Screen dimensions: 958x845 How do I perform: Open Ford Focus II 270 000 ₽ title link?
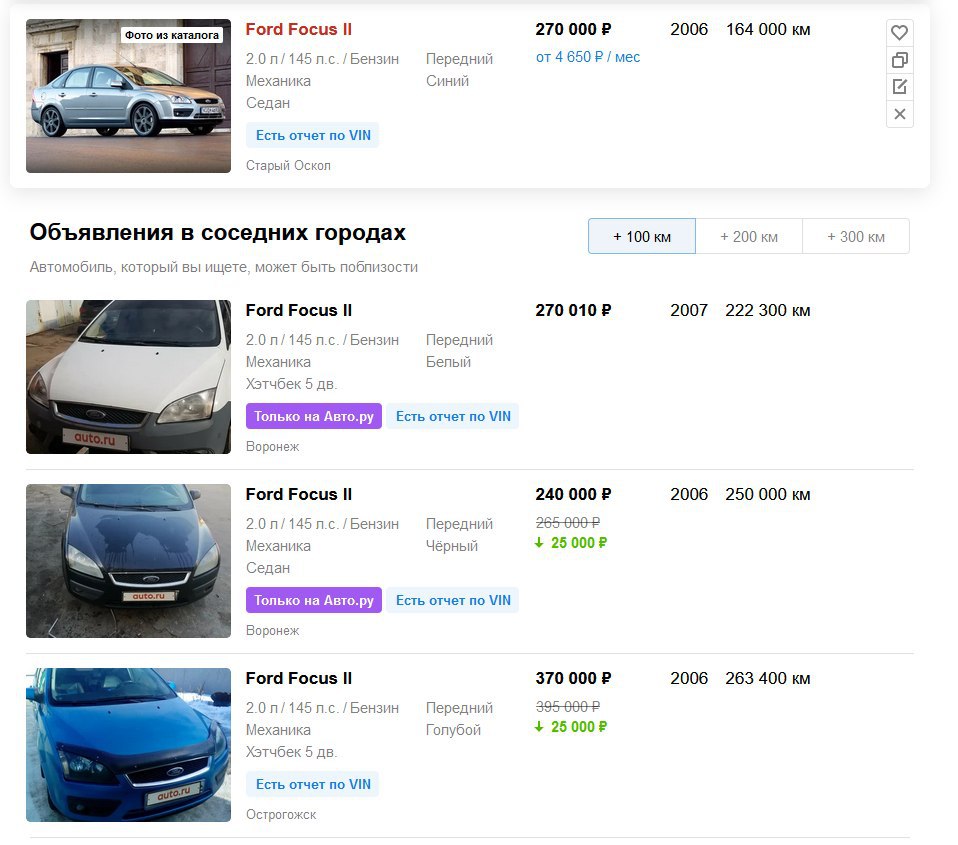point(299,29)
